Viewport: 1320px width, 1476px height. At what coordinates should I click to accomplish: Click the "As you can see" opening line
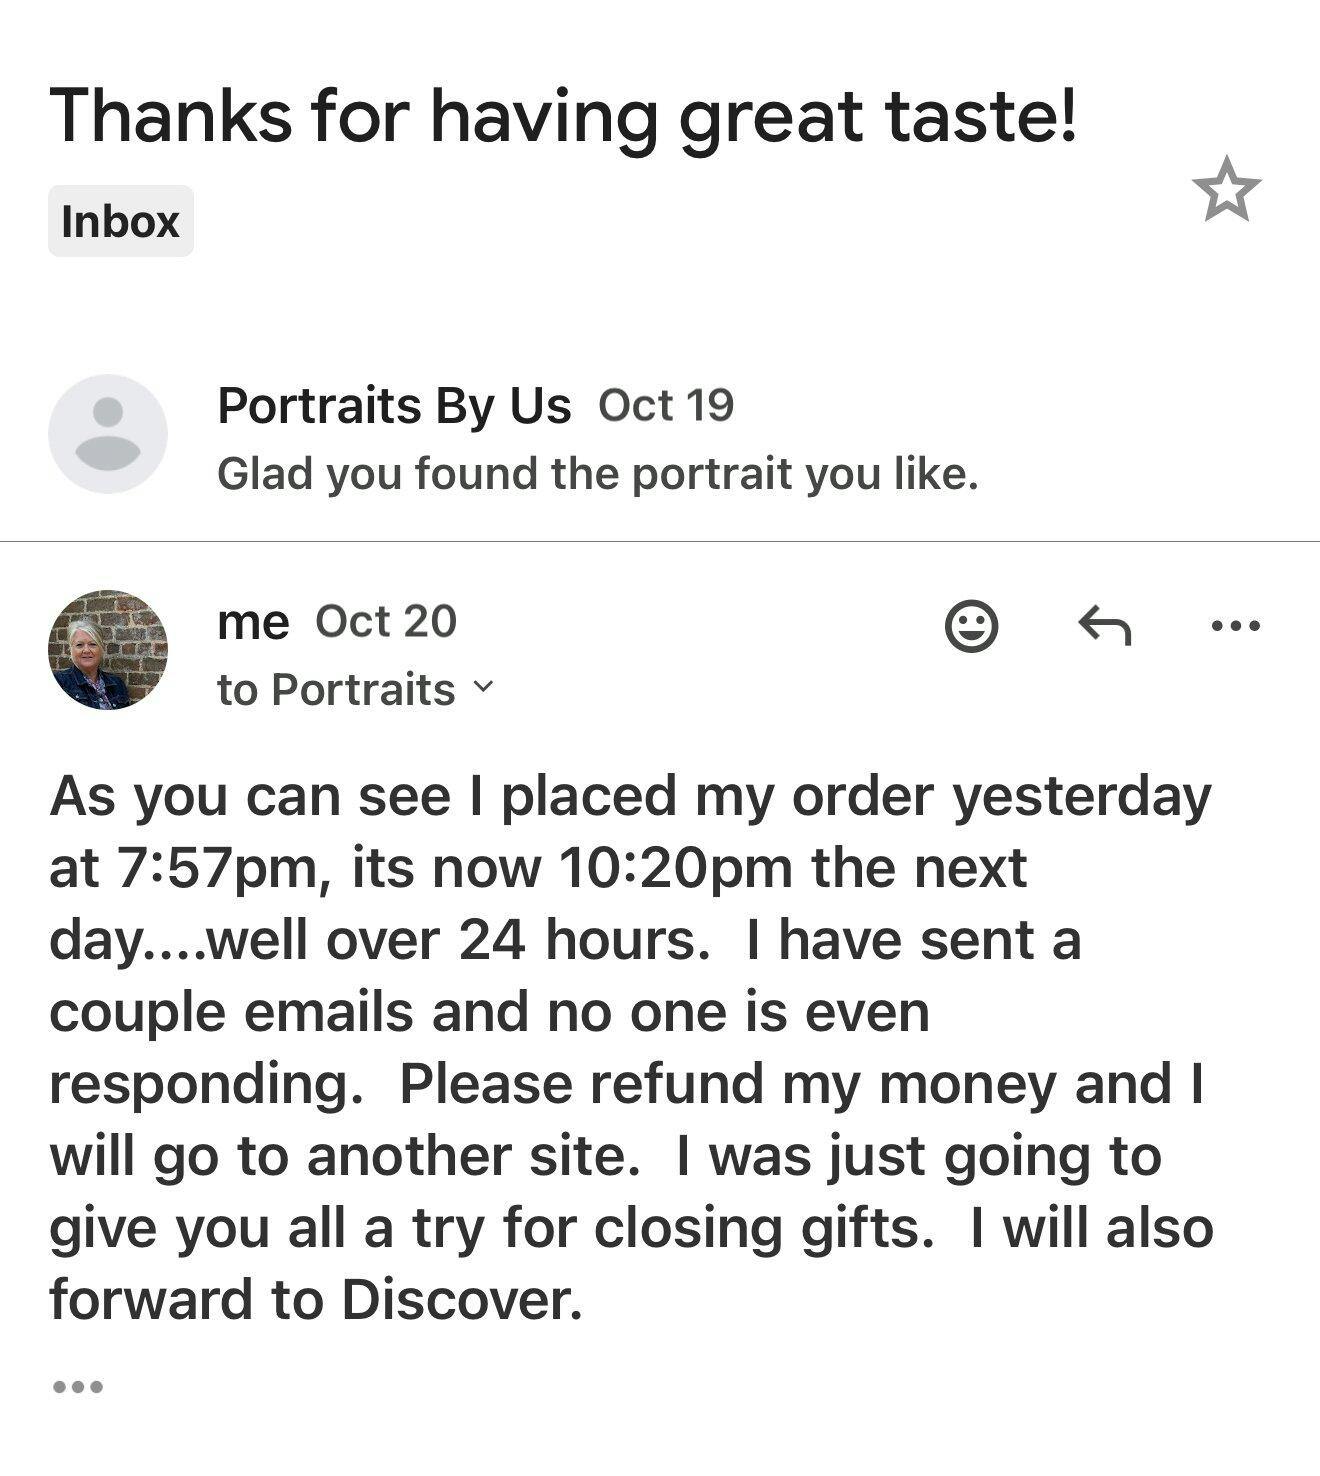630,797
